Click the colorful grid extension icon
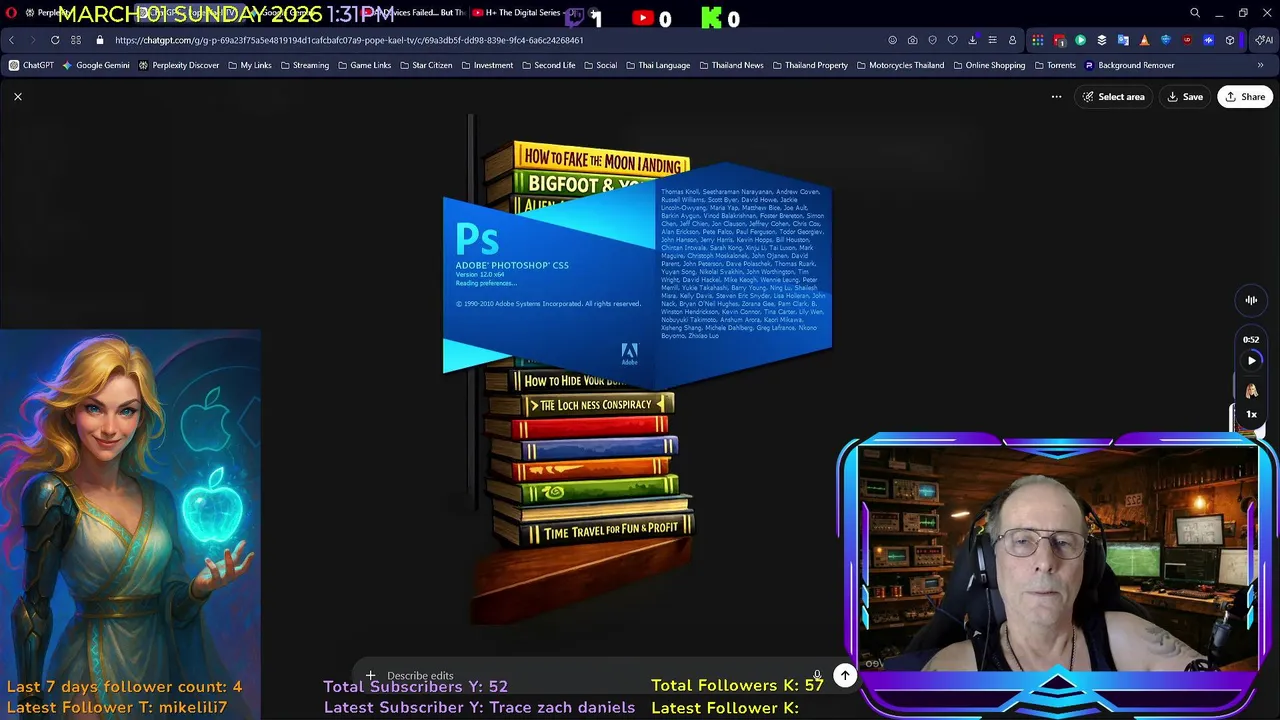 click(x=1038, y=40)
